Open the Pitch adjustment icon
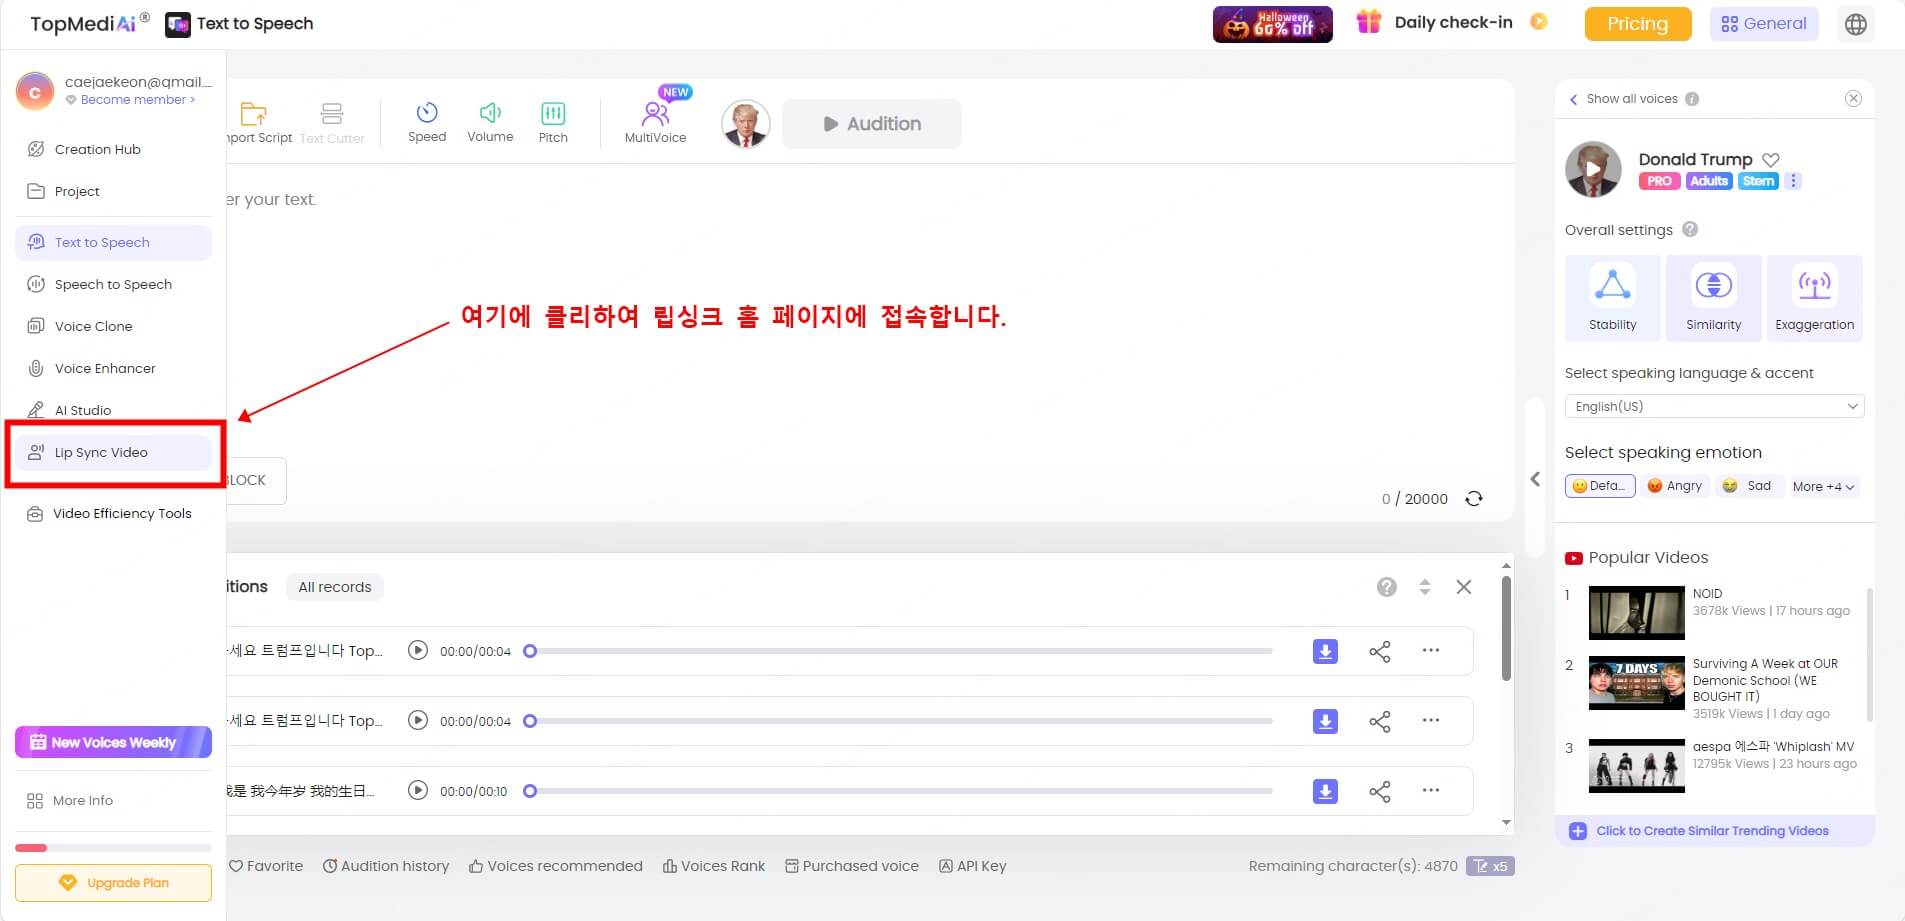 pyautogui.click(x=553, y=113)
